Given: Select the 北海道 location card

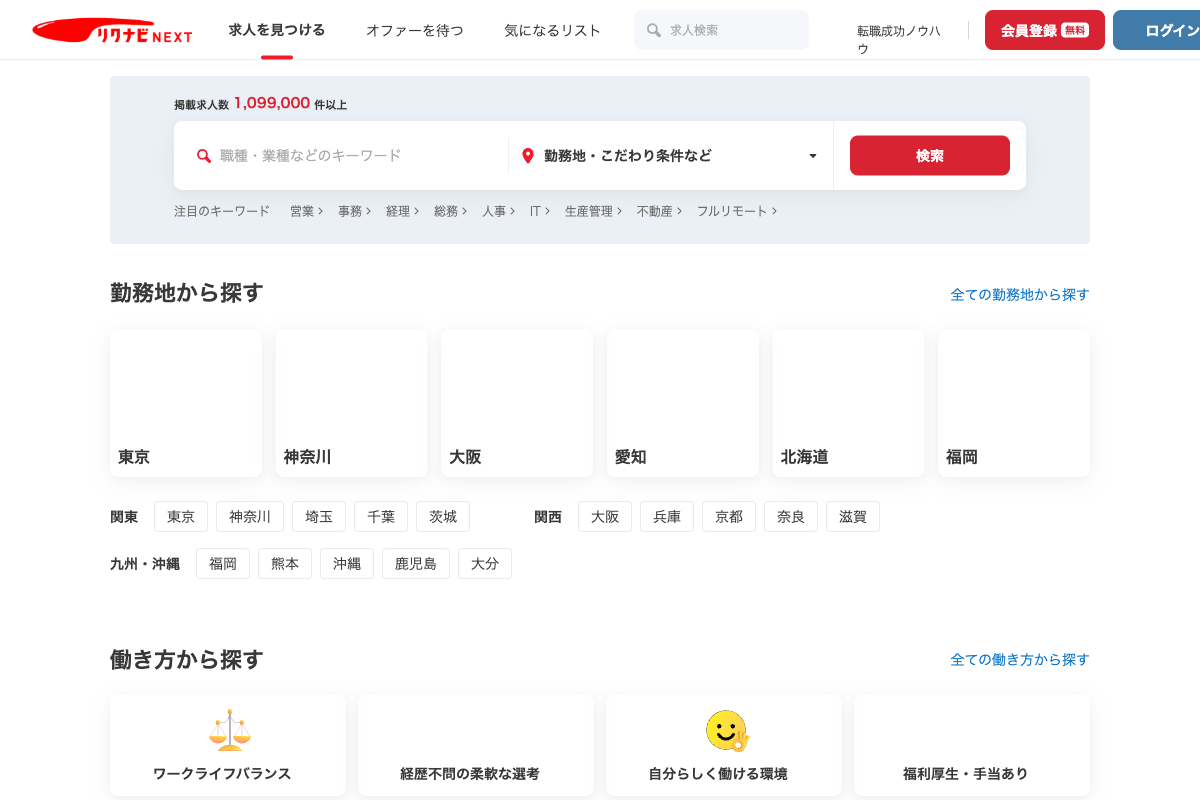Looking at the screenshot, I should point(848,403).
